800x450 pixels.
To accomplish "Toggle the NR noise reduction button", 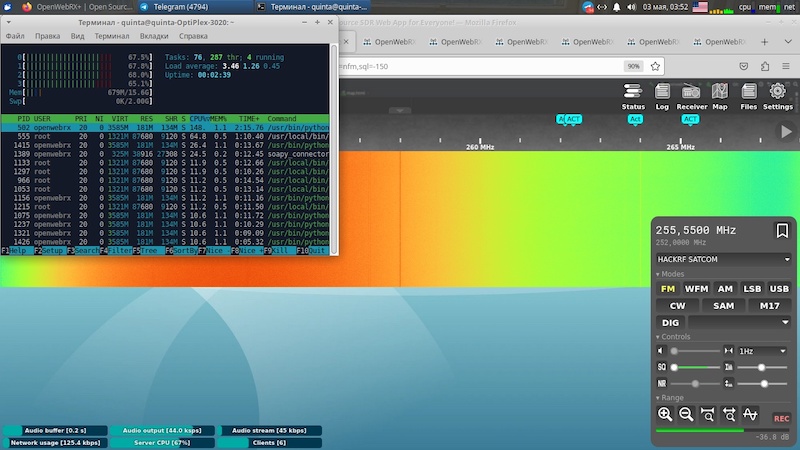I will click(661, 383).
